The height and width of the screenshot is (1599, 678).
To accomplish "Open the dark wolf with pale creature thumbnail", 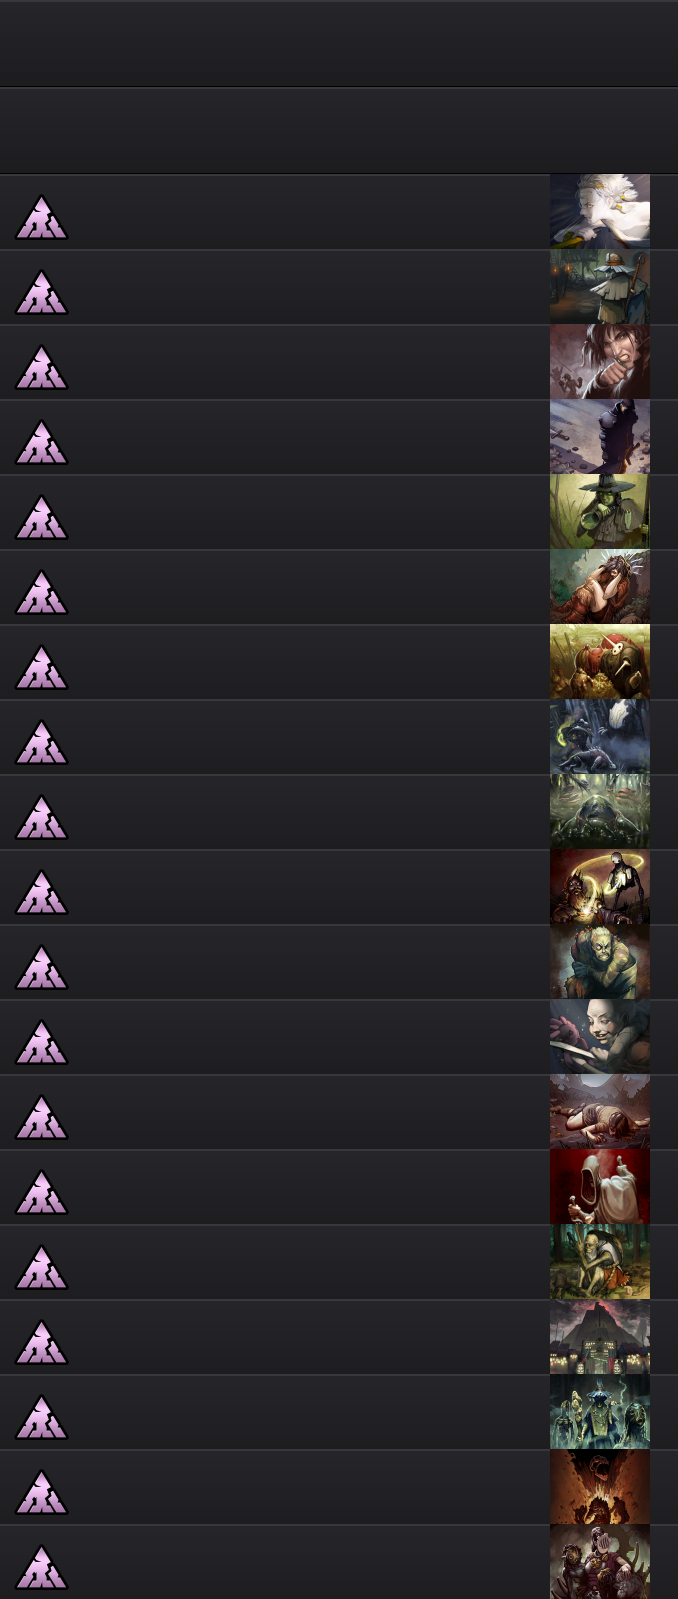I will [600, 737].
